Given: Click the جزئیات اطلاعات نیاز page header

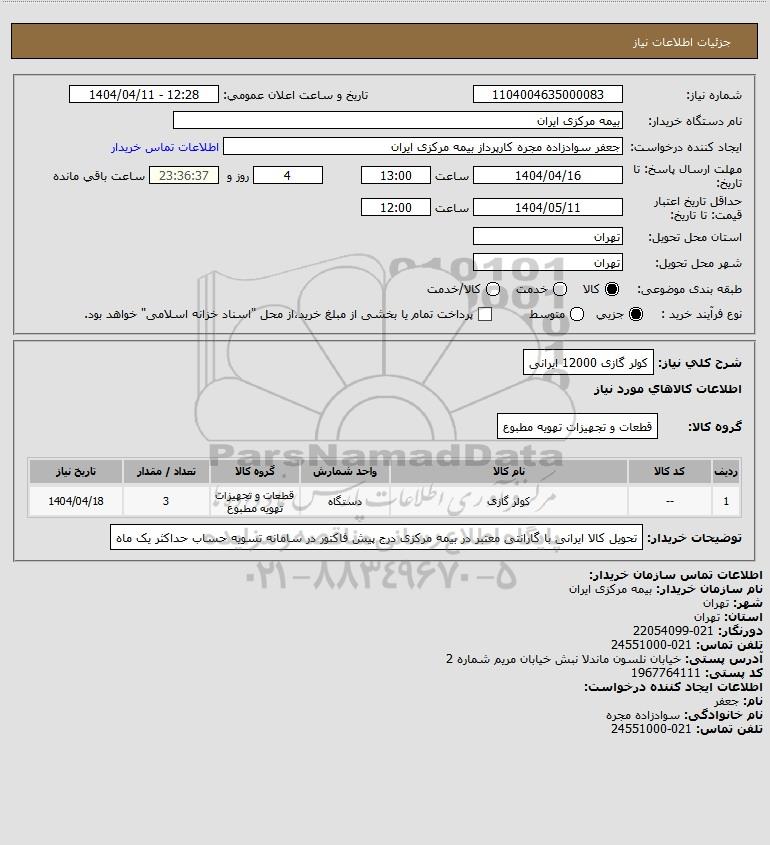Looking at the screenshot, I should tap(682, 42).
